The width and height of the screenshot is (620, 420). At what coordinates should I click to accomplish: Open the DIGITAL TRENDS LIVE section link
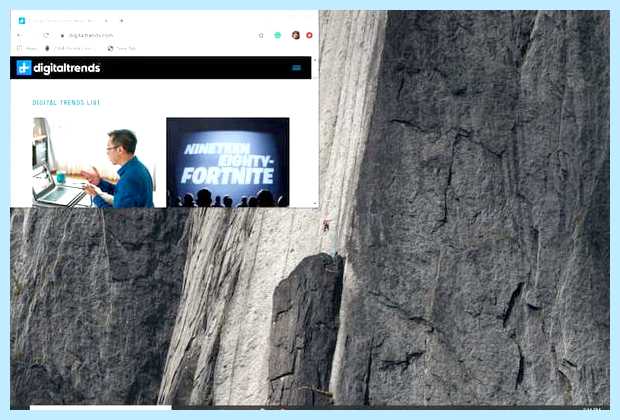[66, 102]
